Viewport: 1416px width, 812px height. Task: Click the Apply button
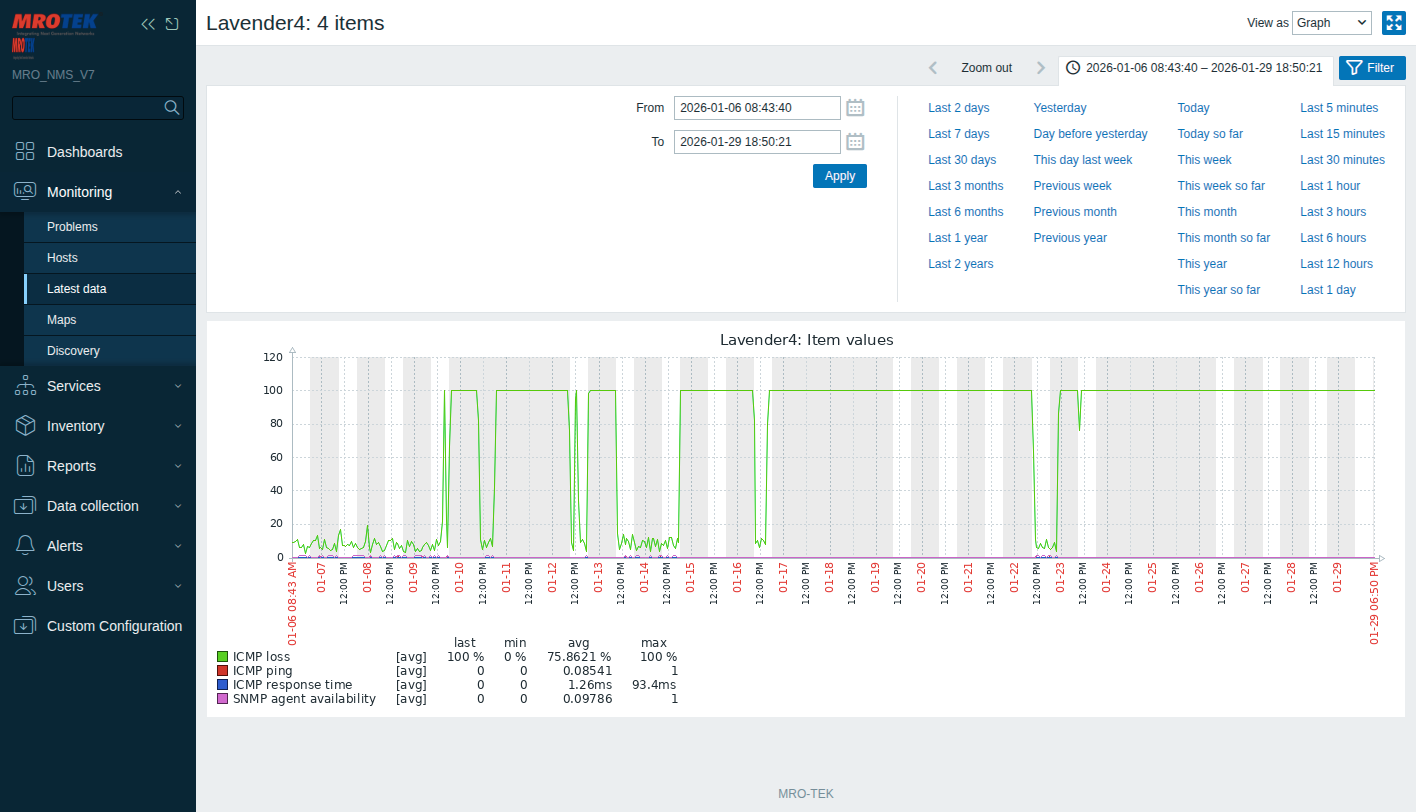tap(840, 176)
